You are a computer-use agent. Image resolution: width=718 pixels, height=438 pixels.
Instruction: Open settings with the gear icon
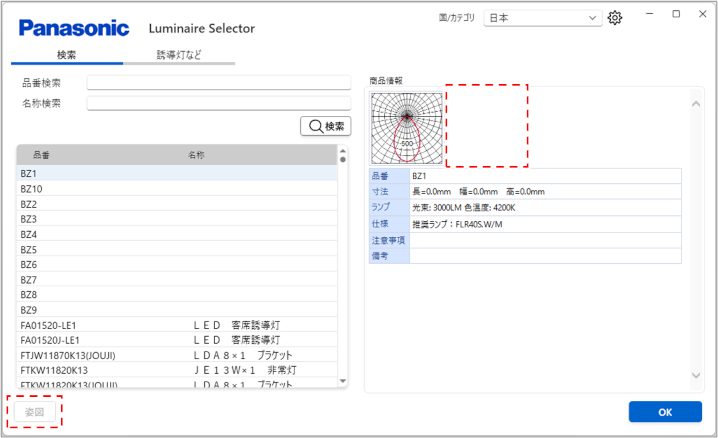pyautogui.click(x=615, y=18)
